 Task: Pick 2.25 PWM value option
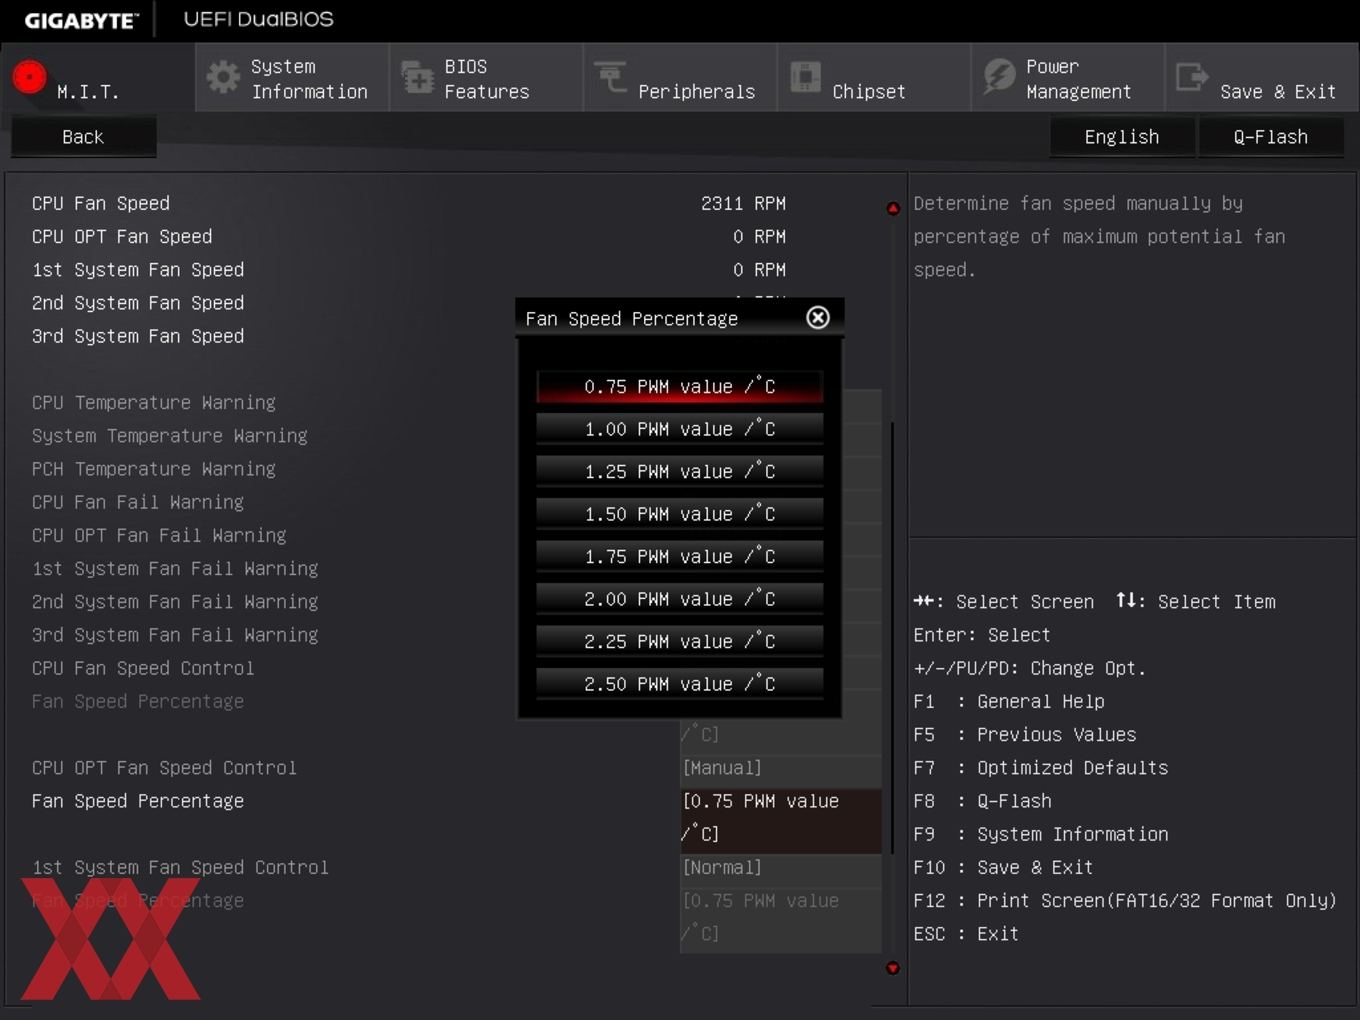(x=680, y=641)
